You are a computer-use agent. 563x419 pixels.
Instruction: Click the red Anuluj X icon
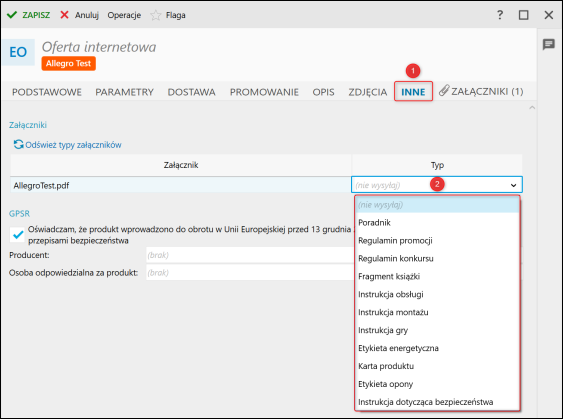click(x=64, y=15)
